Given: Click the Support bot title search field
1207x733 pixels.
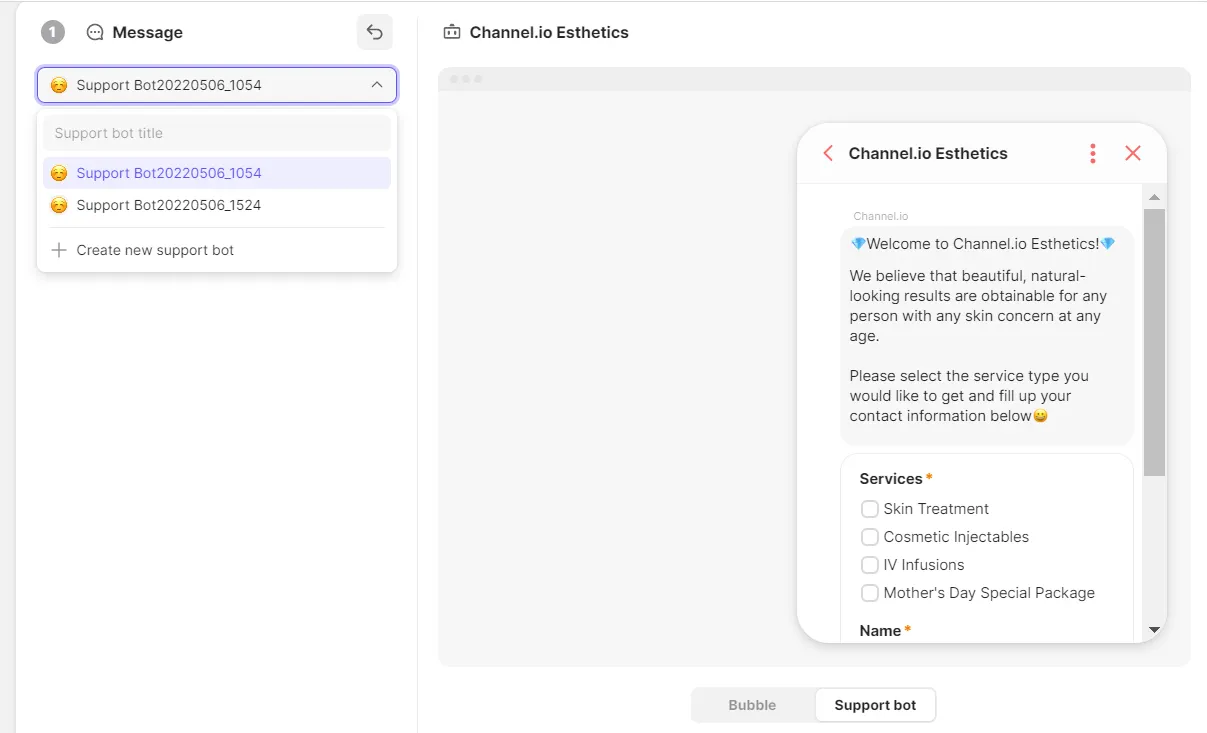Looking at the screenshot, I should coord(216,133).
